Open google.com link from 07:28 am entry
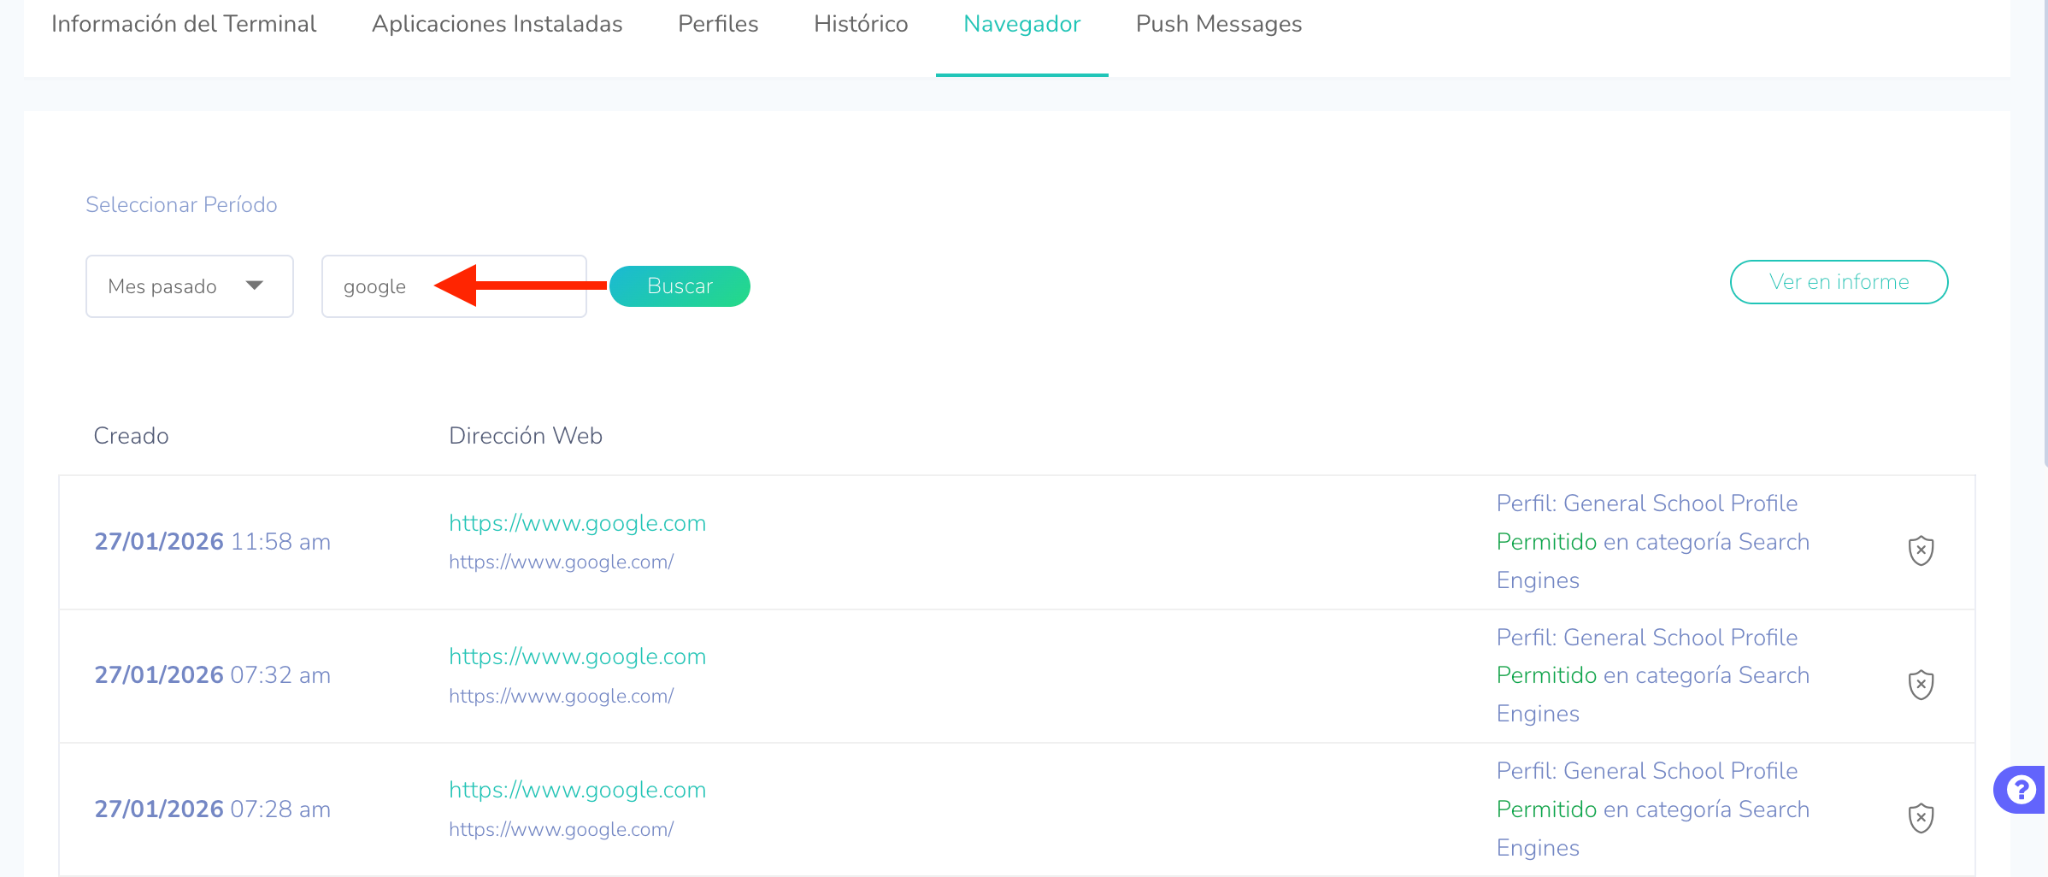Screen dimensions: 2048x877 (577, 790)
